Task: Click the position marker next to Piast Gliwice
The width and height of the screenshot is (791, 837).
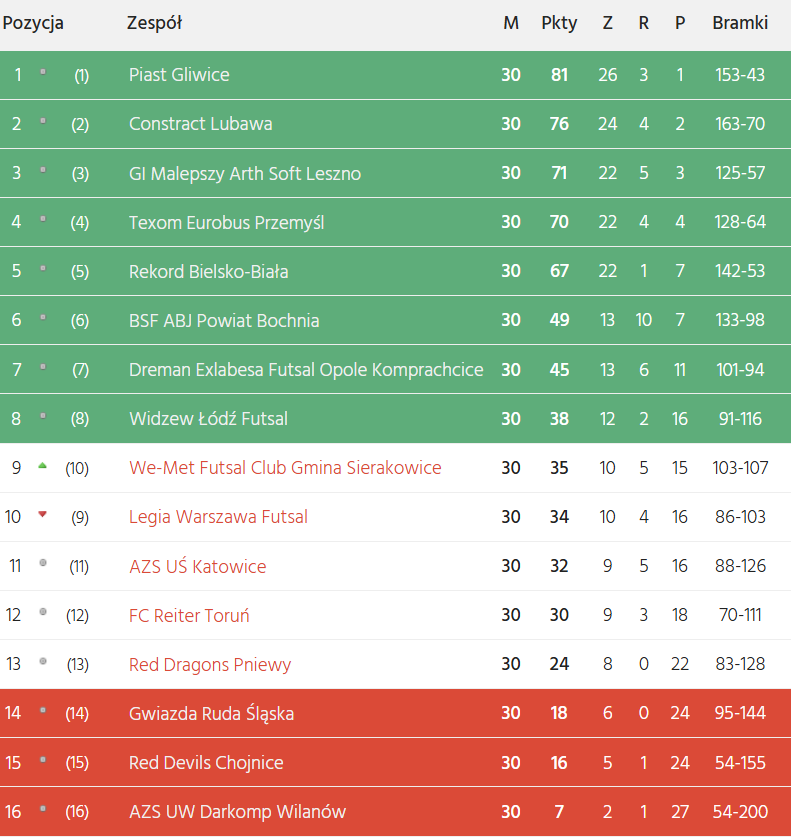Action: click(42, 73)
